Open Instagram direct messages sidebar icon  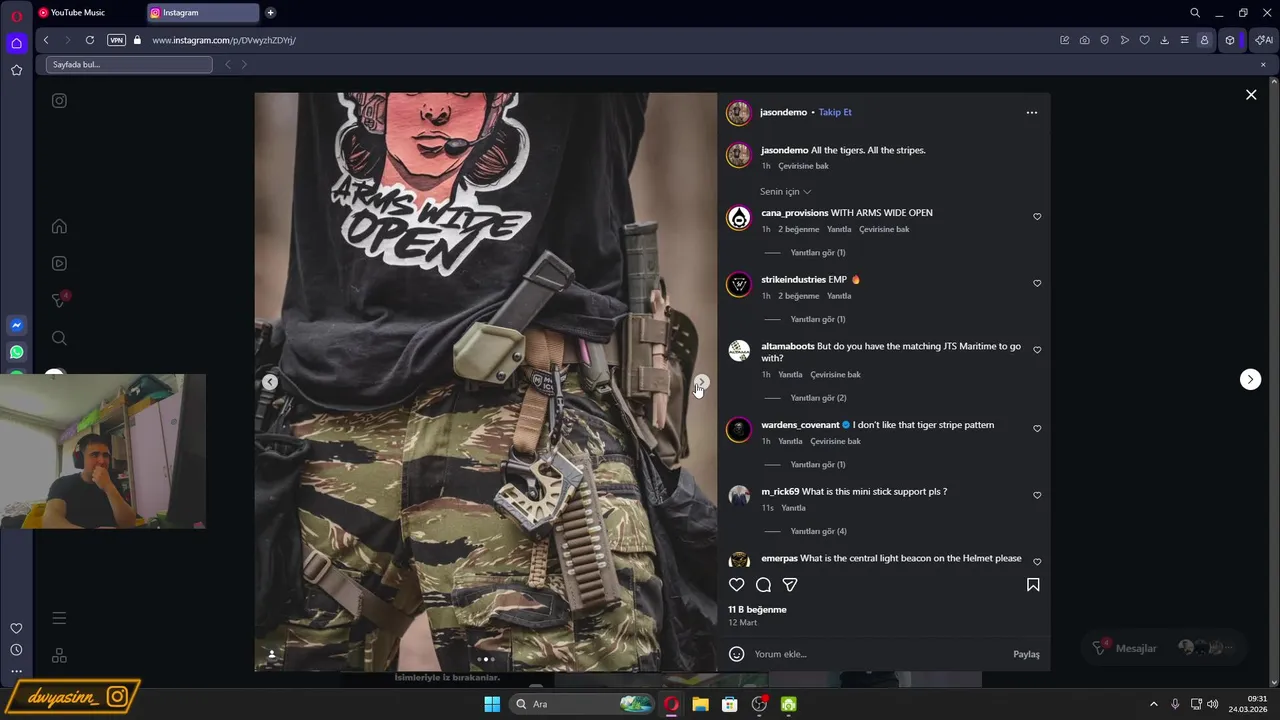59,300
